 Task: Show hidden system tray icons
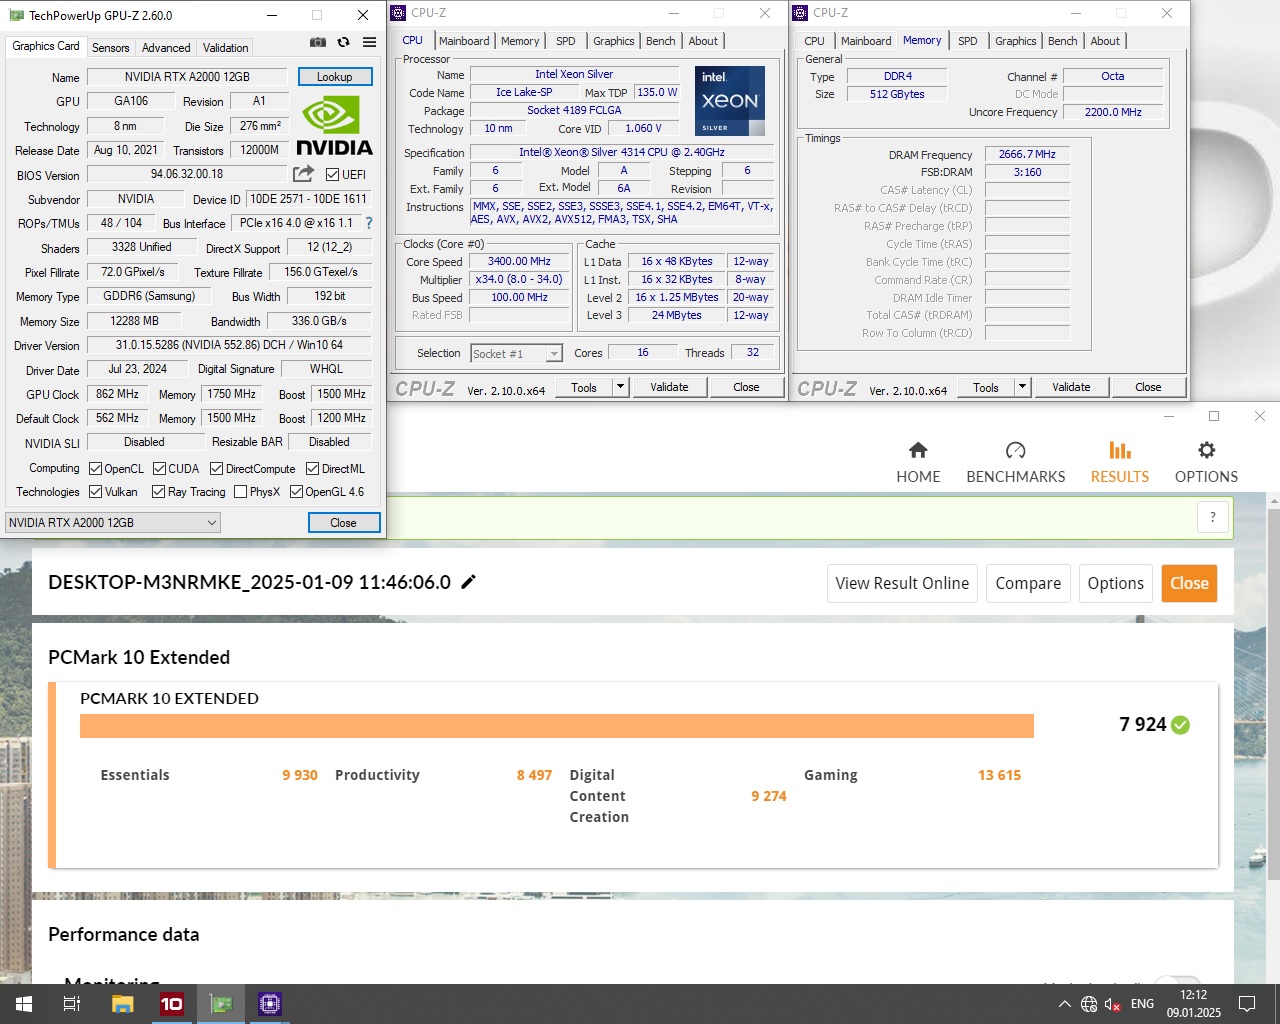(1064, 1004)
